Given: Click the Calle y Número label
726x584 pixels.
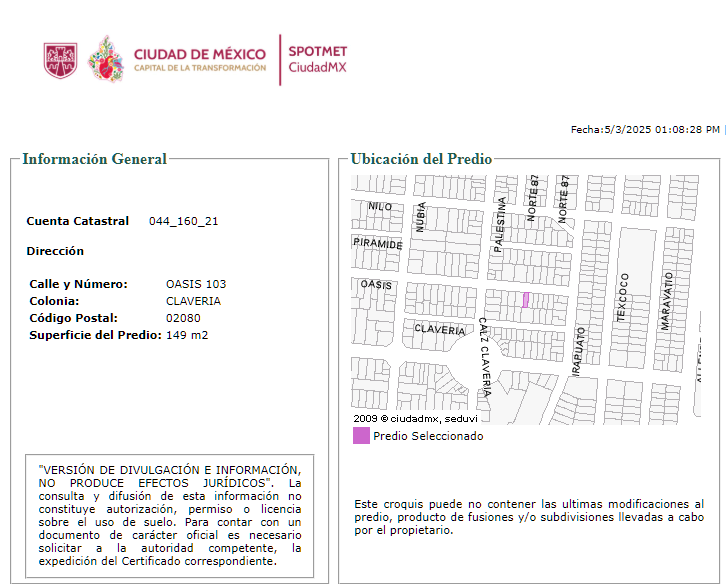Looking at the screenshot, I should 78,284.
